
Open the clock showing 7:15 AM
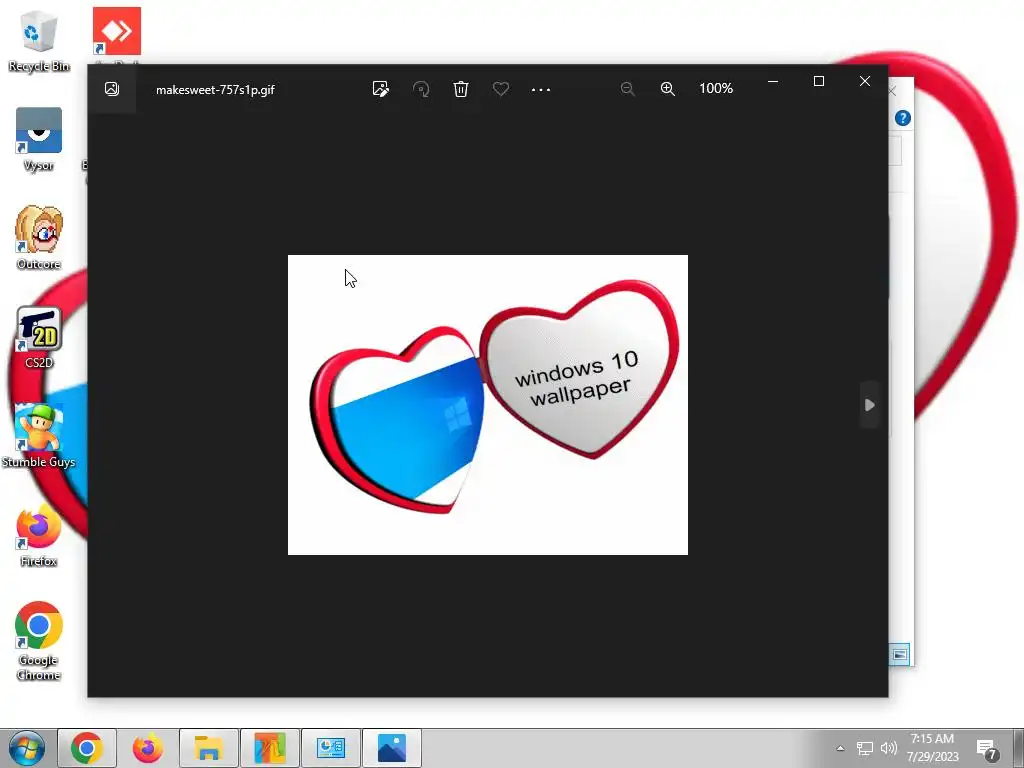932,748
